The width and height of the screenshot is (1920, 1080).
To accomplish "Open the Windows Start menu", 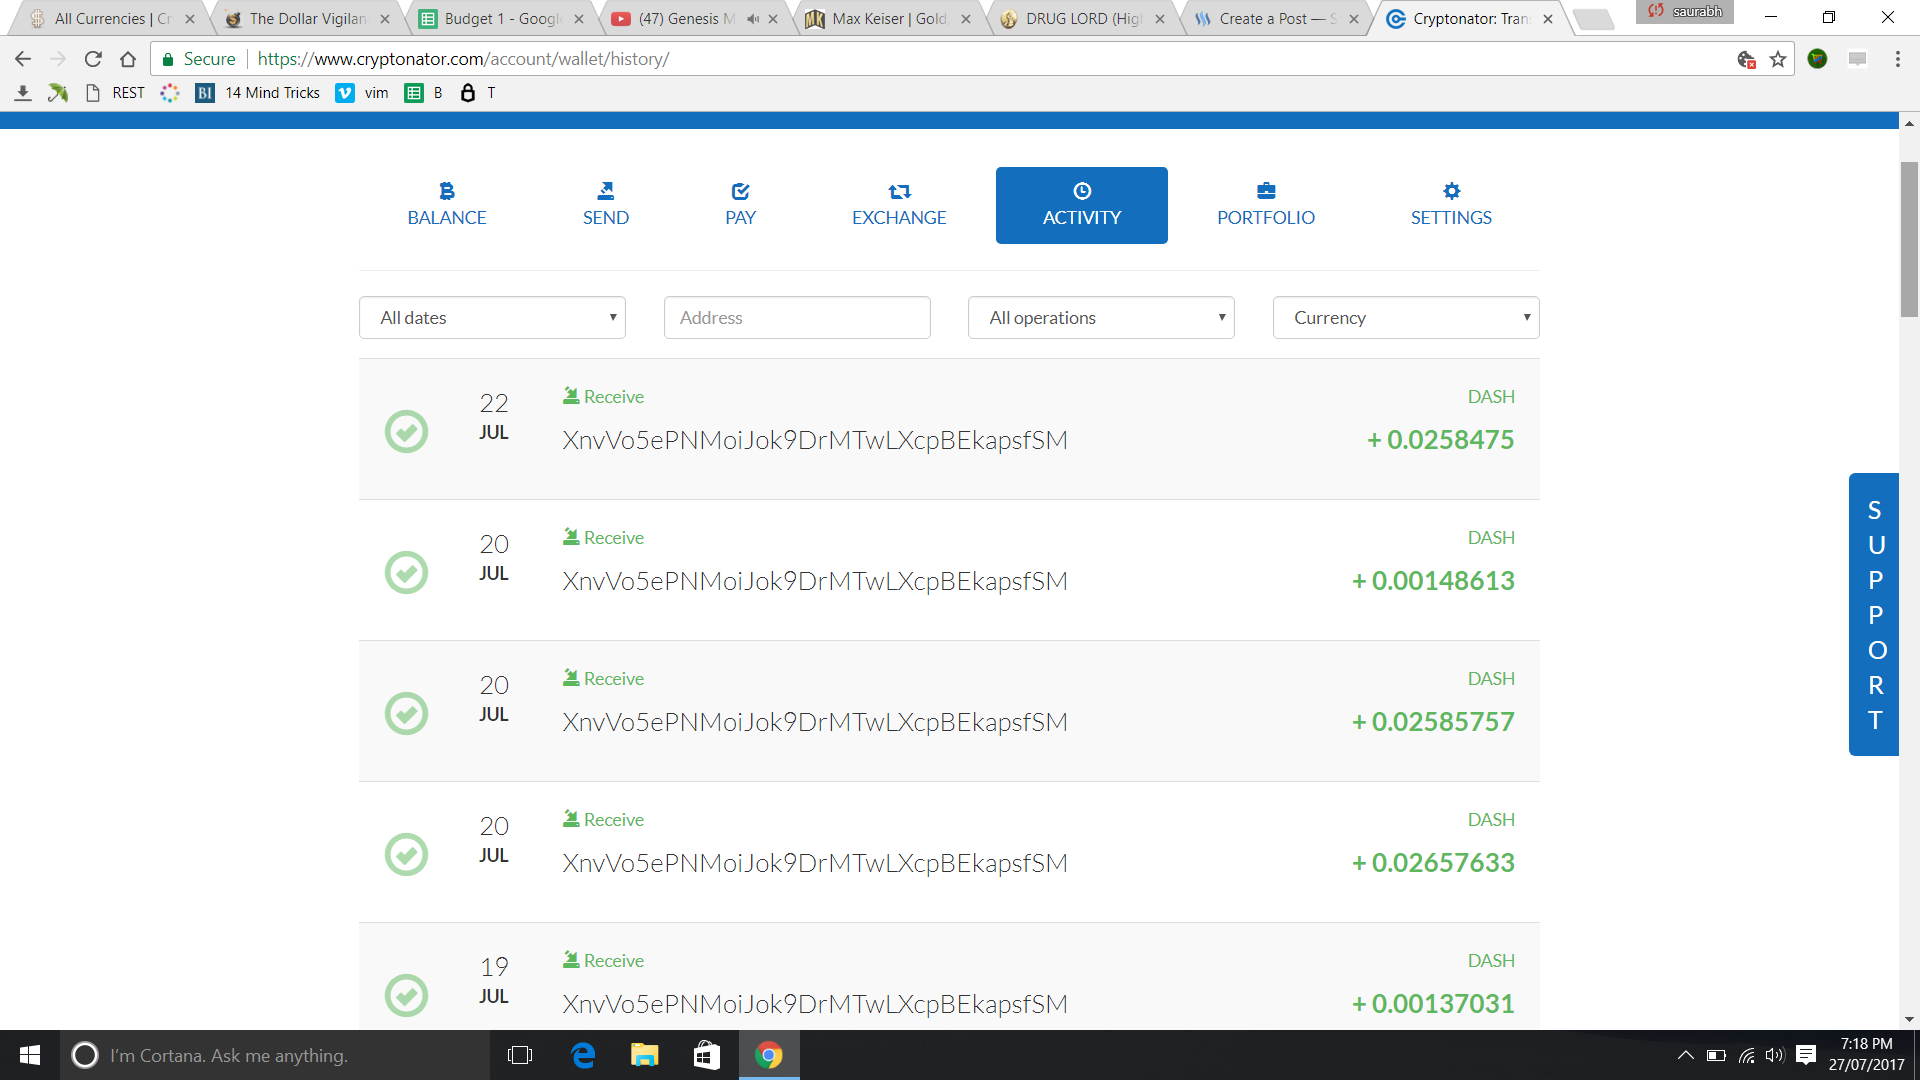I will coord(30,1055).
